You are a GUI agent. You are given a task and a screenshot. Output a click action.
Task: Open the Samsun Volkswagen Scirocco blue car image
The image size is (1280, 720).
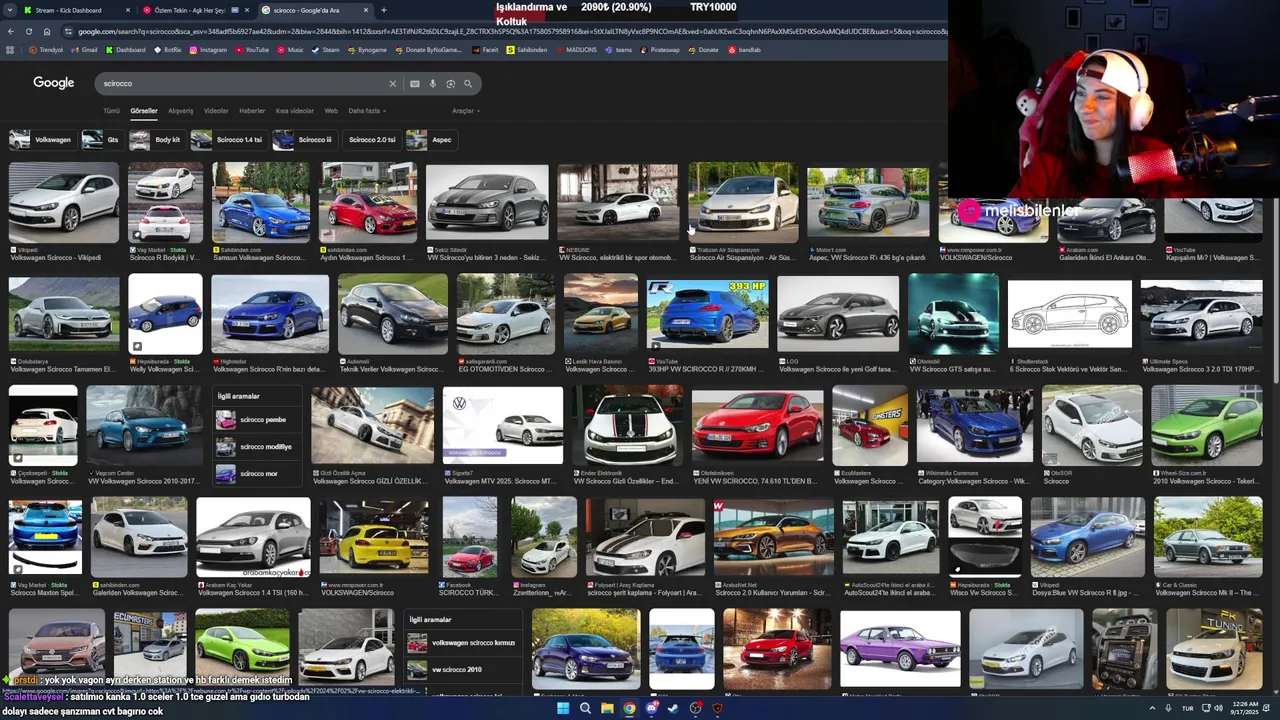(261, 203)
